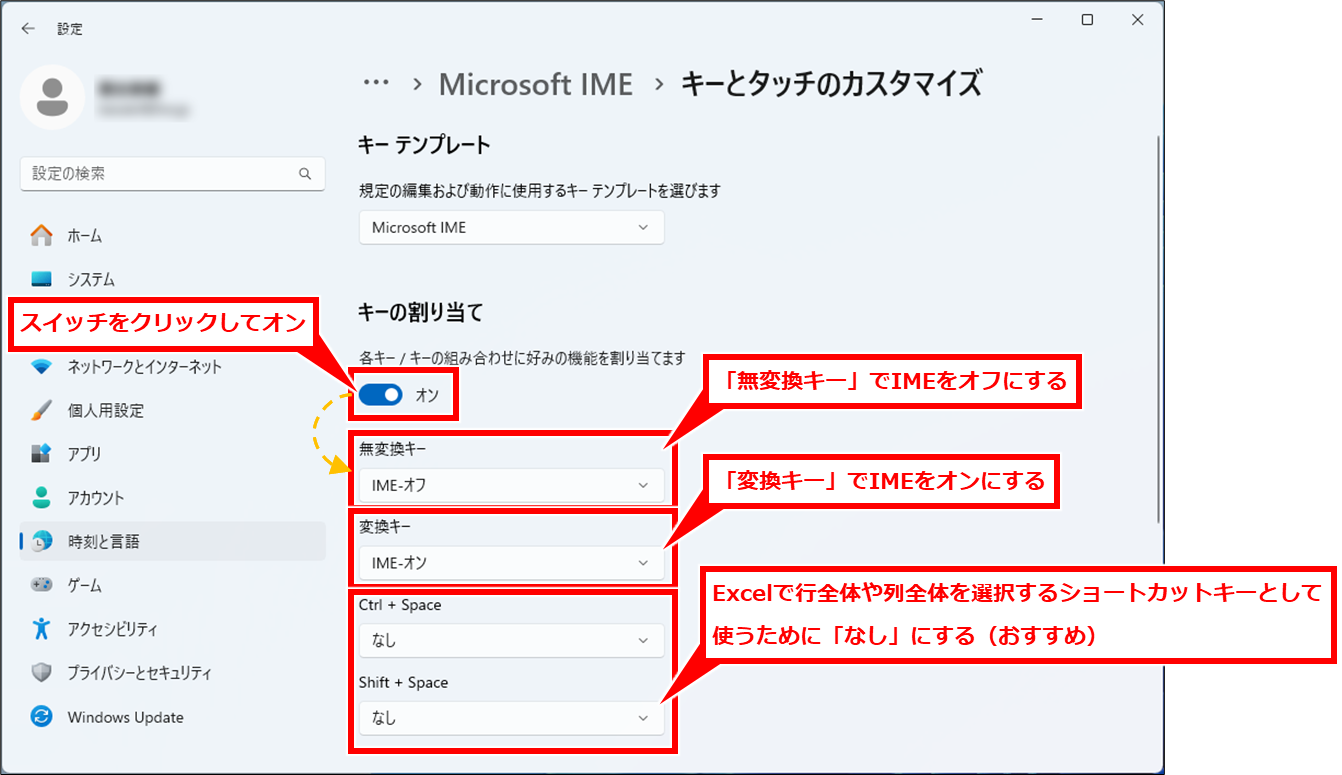This screenshot has width=1342, height=775.
Task: Select the System monitor icon
Action: [x=41, y=279]
